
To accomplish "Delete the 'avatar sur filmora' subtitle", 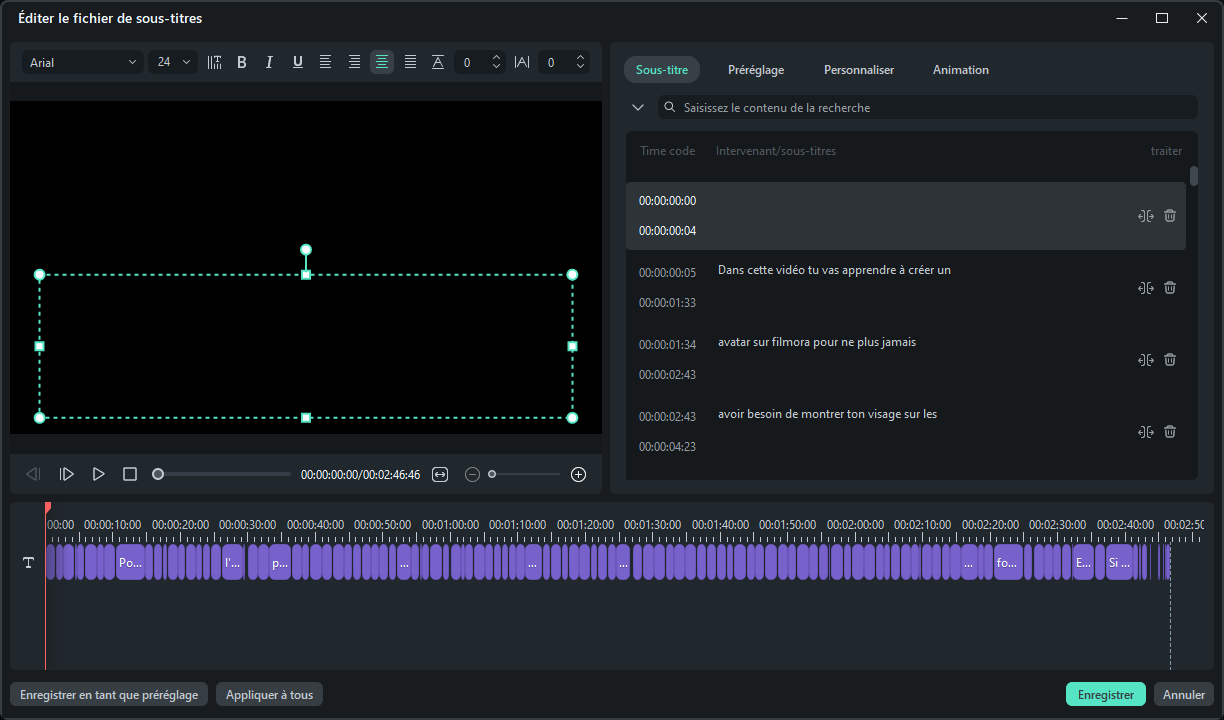I will pyautogui.click(x=1170, y=360).
